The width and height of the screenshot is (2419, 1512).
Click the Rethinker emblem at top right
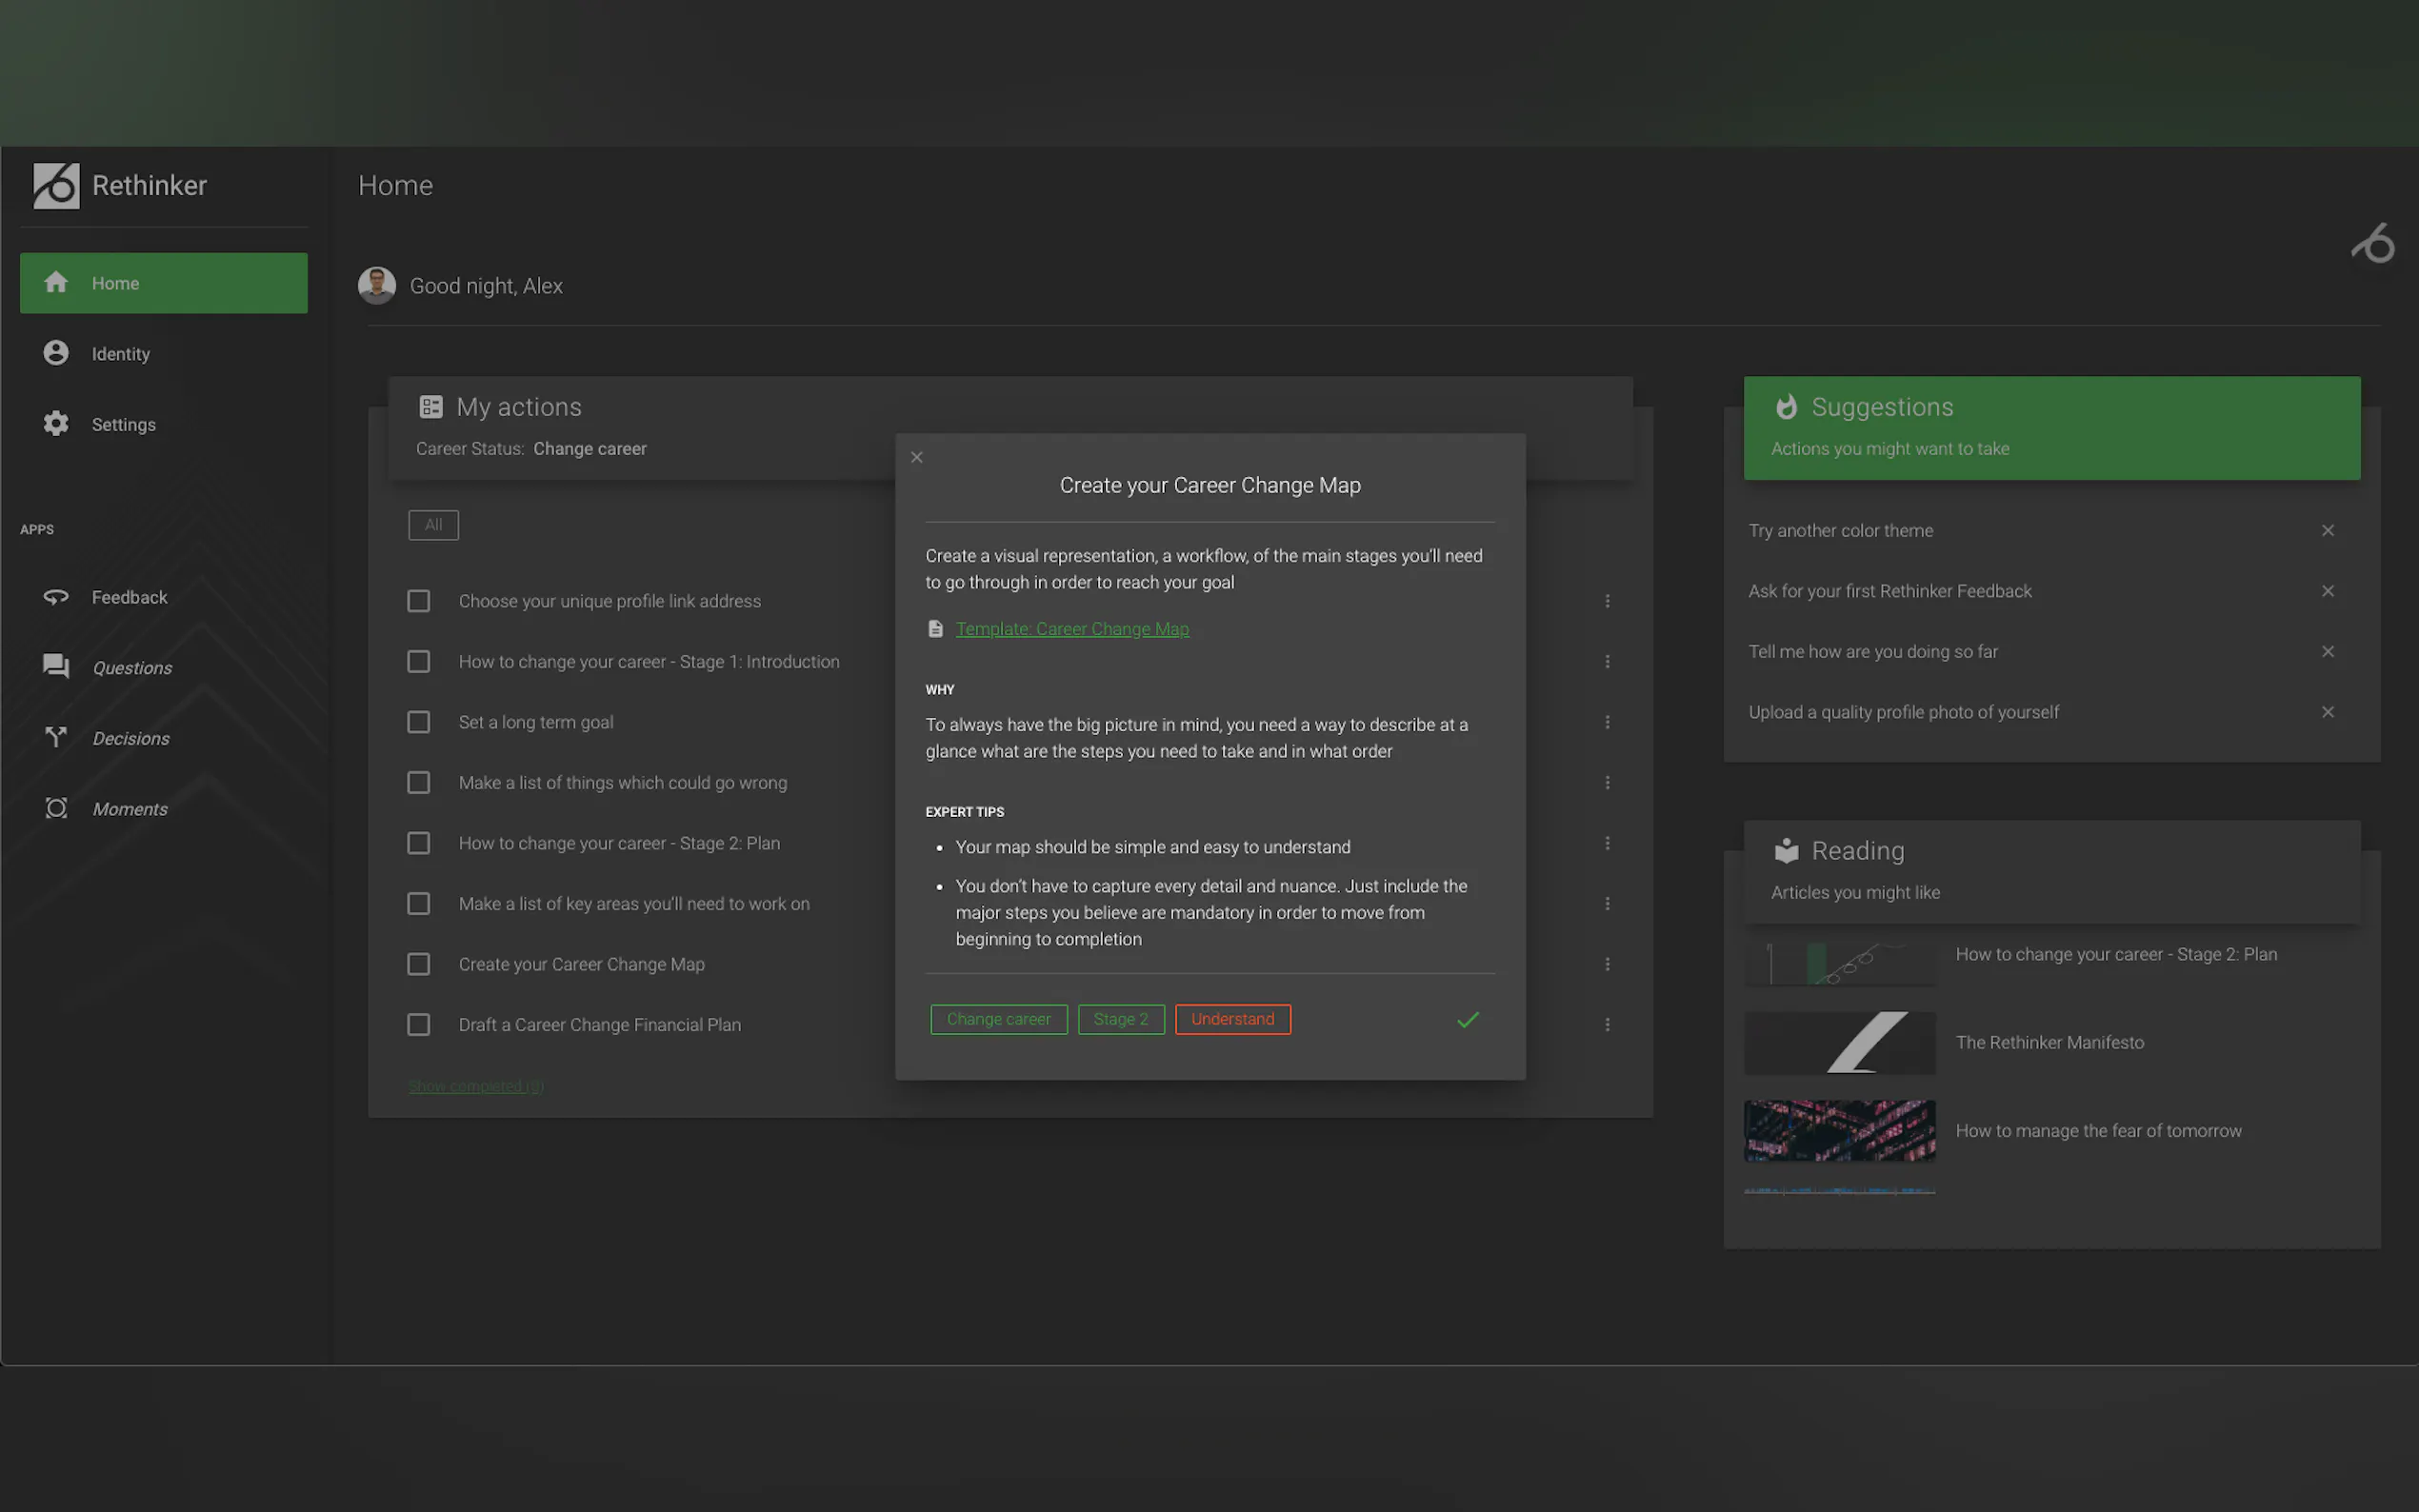pos(2373,243)
